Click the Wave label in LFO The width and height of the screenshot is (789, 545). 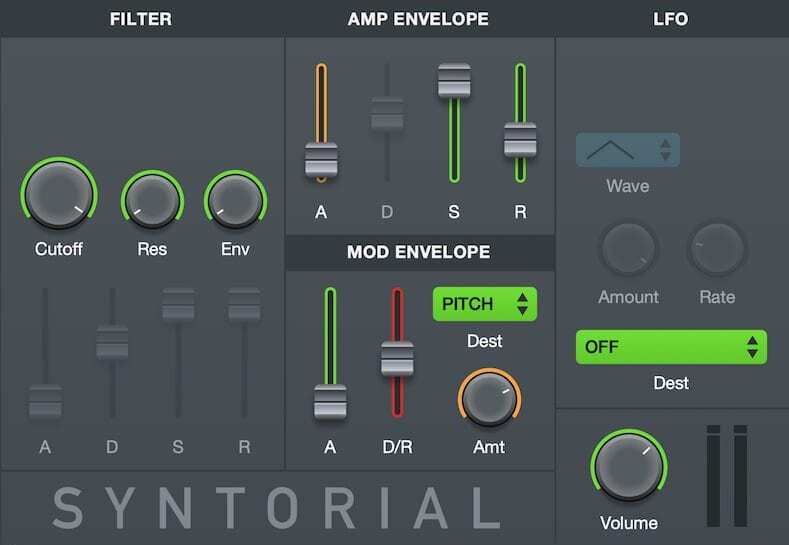[x=627, y=186]
